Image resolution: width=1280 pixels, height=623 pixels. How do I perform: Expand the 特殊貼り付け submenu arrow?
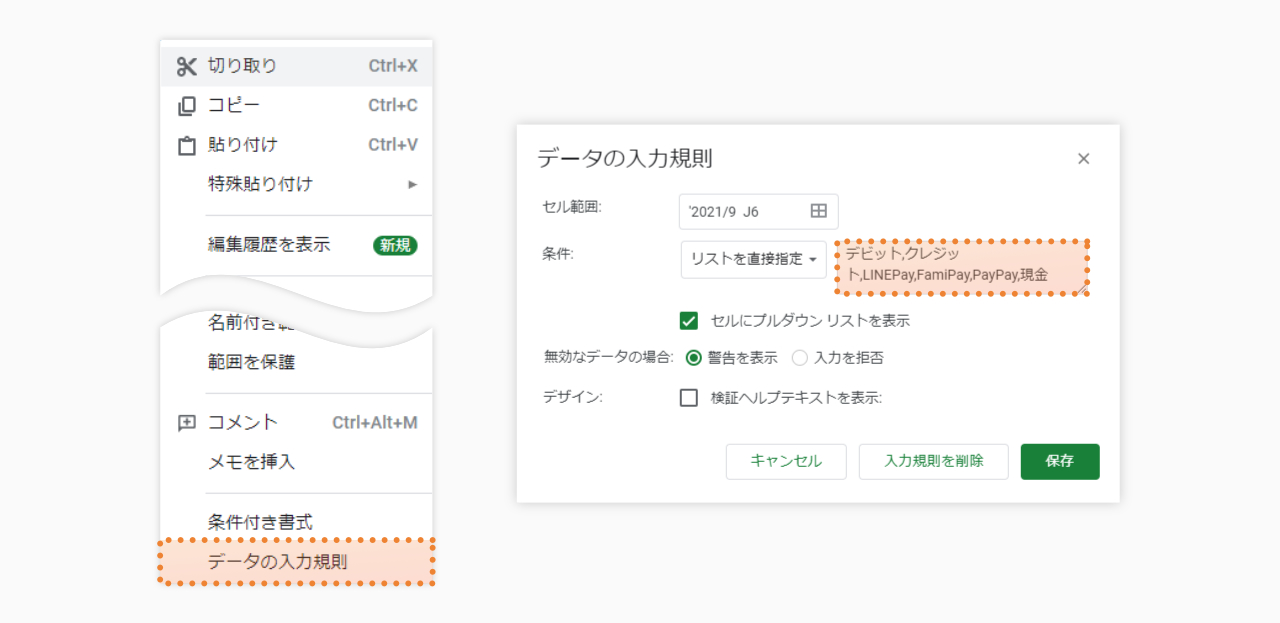tap(412, 184)
